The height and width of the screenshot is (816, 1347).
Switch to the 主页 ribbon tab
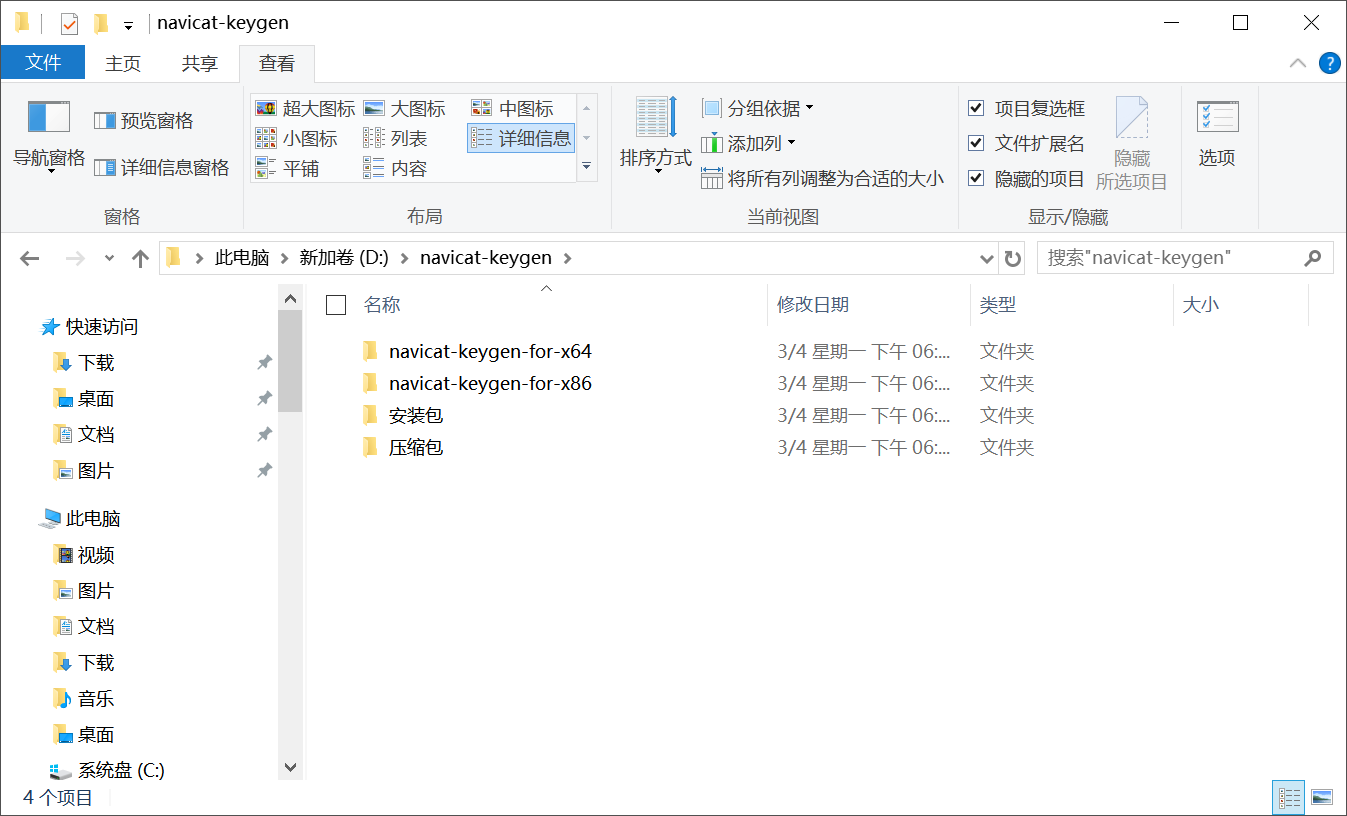click(123, 63)
